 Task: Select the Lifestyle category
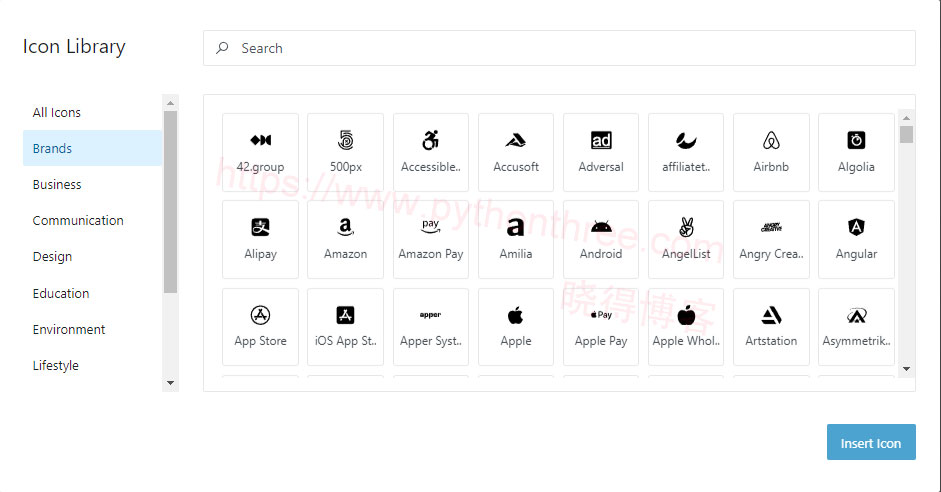coord(92,365)
